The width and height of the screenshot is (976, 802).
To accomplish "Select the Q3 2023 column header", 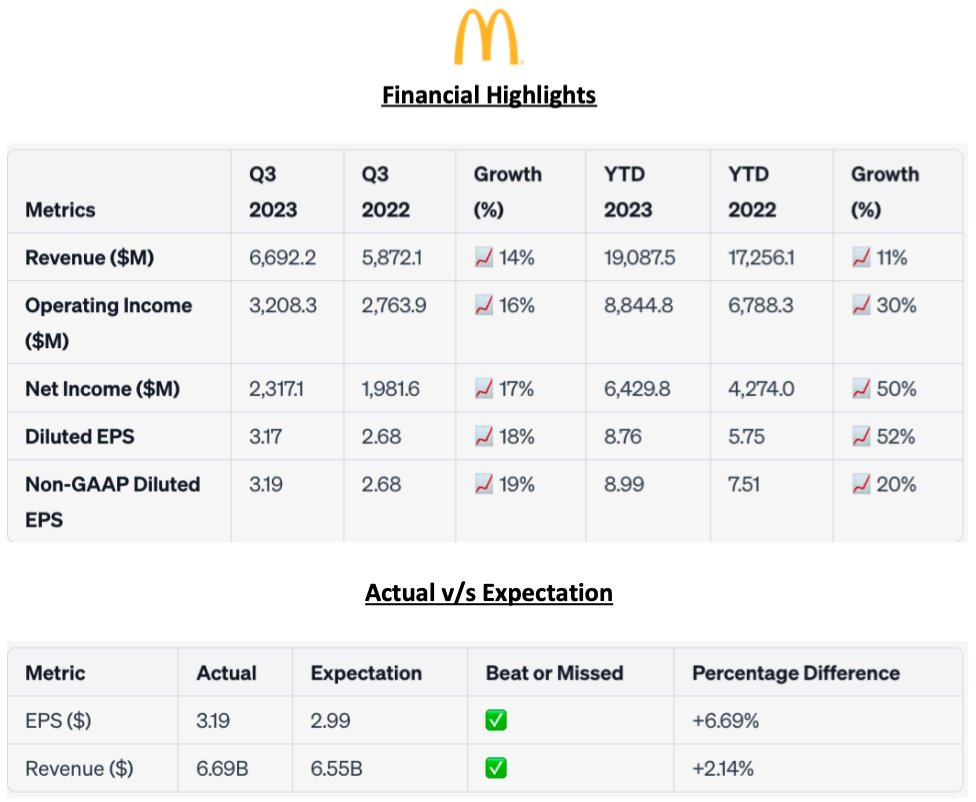I will (273, 192).
